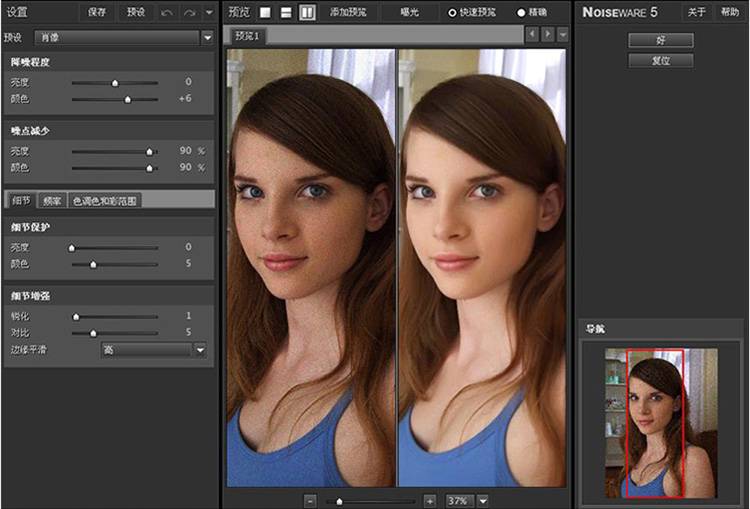The height and width of the screenshot is (509, 750).
Task: Click the previous preview tab arrow
Action: coord(532,34)
